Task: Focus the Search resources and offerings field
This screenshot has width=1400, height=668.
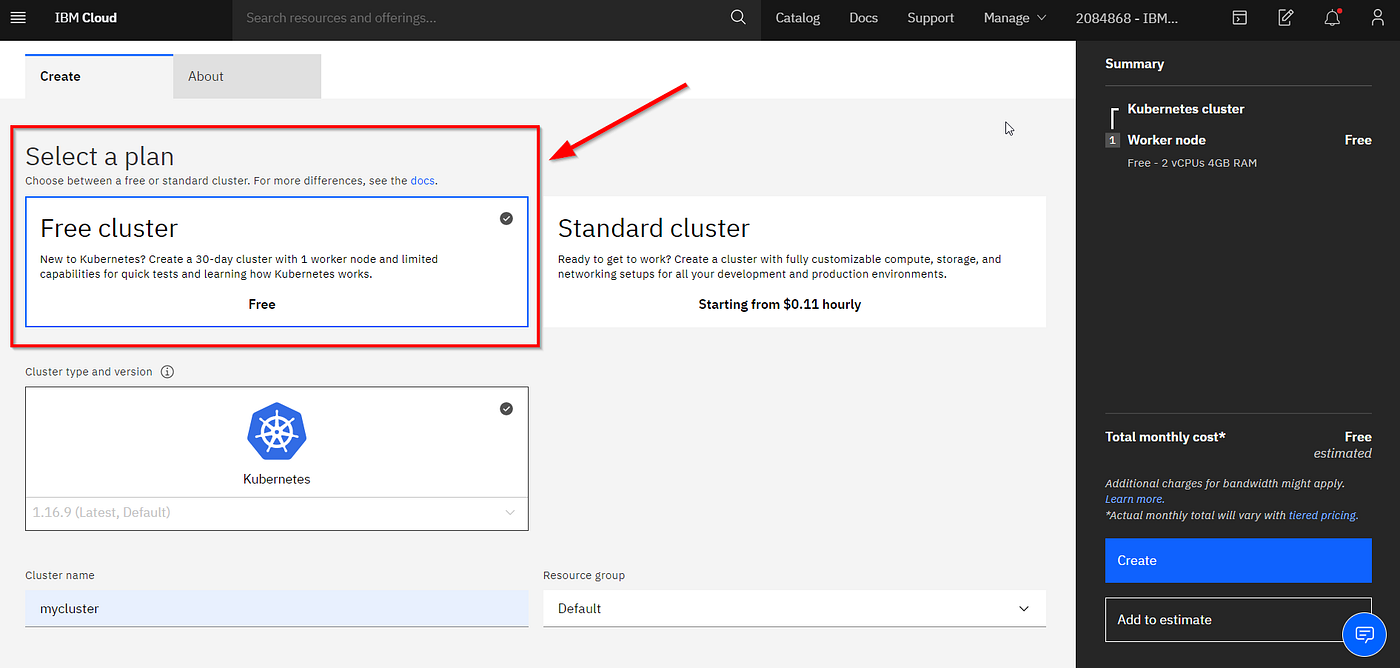Action: pos(480,18)
